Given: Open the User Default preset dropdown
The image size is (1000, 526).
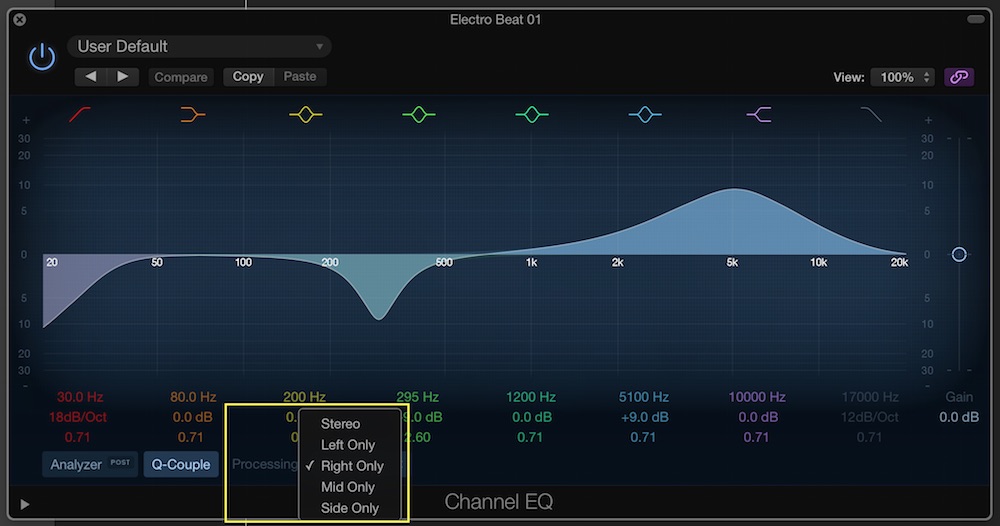Looking at the screenshot, I should [x=199, y=47].
